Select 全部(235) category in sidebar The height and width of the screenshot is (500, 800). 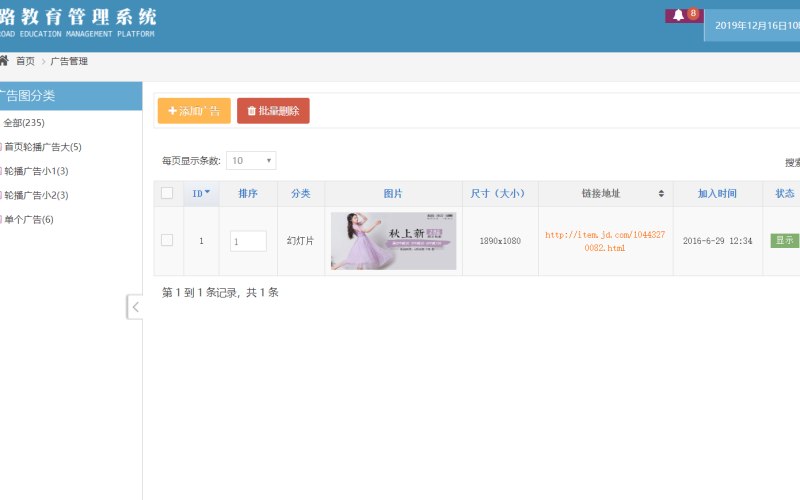tap(24, 123)
